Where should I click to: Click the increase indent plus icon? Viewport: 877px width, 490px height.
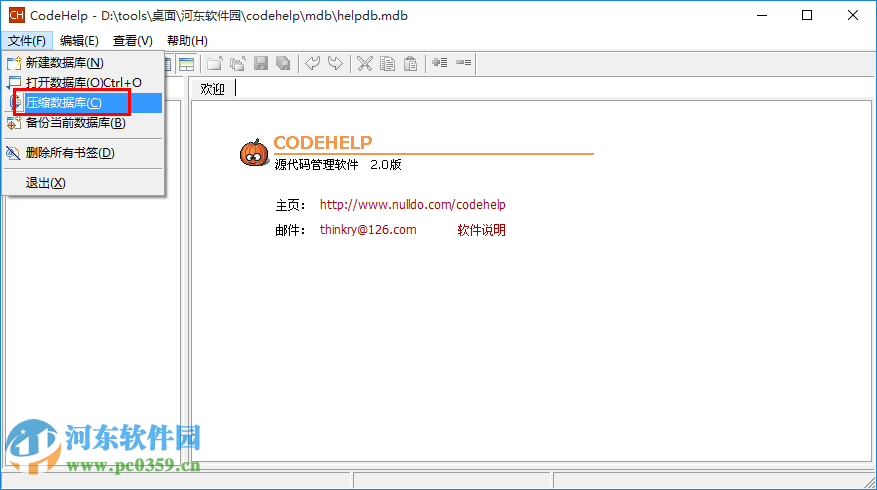pyautogui.click(x=440, y=63)
